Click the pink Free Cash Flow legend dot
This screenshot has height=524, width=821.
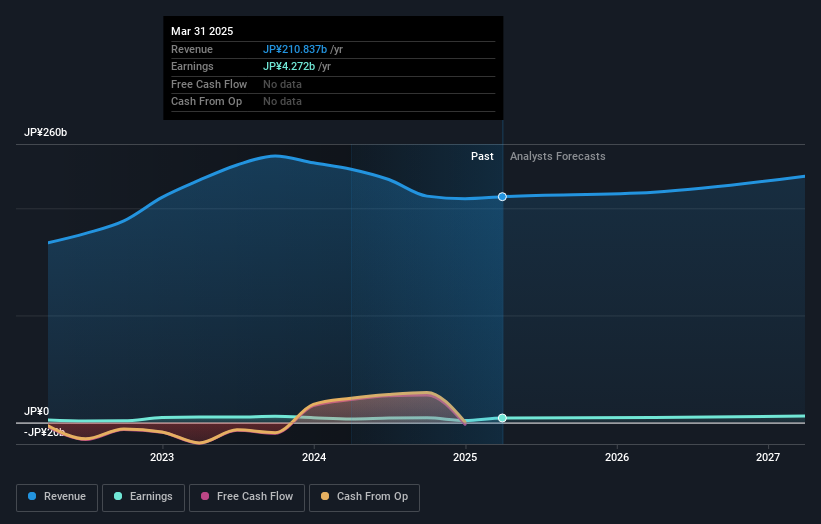click(x=205, y=496)
